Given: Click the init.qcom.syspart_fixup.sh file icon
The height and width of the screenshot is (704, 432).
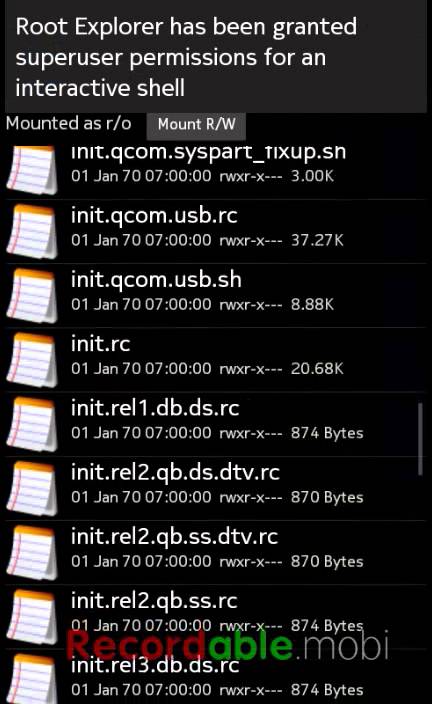Looking at the screenshot, I should 32,170.
